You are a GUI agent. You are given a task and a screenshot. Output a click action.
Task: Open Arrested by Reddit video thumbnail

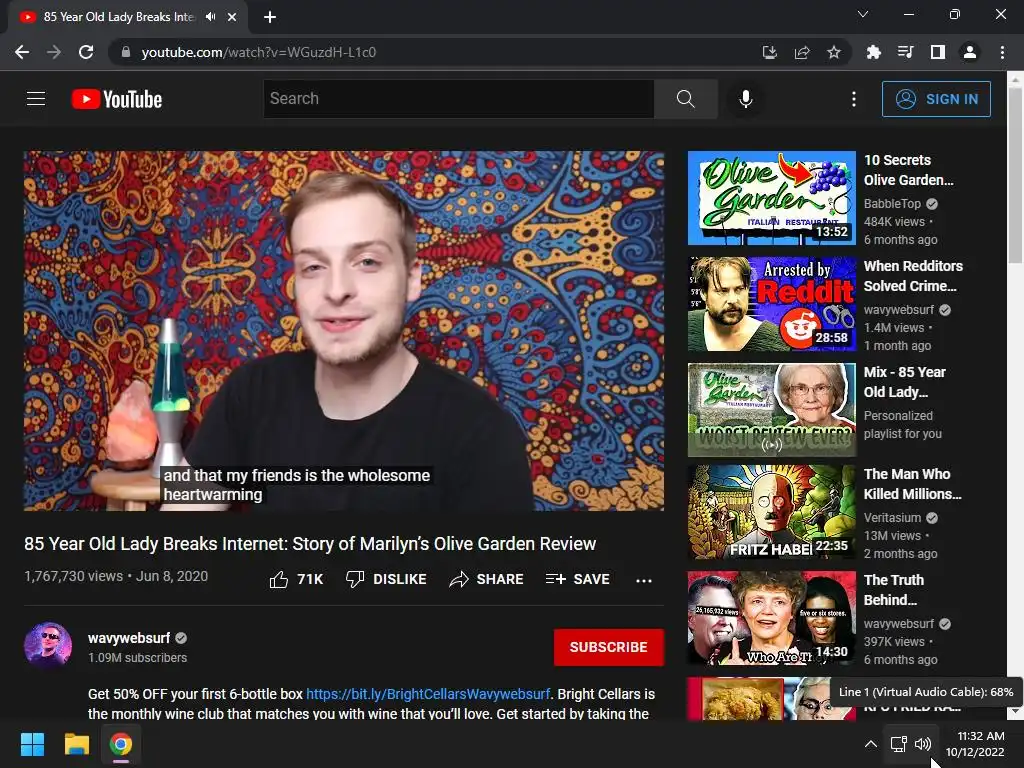click(771, 304)
